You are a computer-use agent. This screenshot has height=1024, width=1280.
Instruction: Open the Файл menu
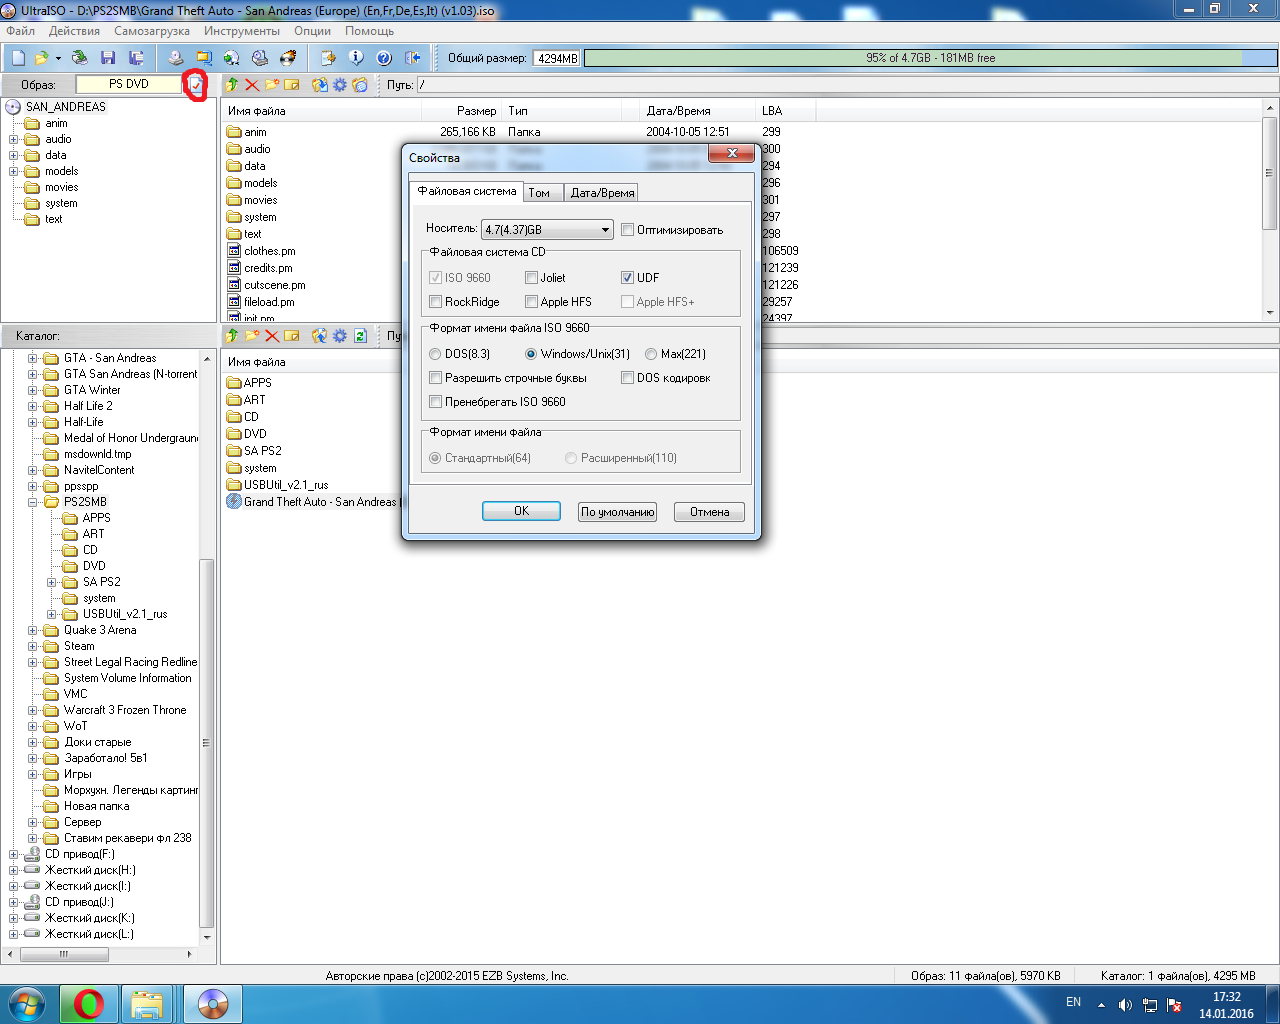coord(20,31)
